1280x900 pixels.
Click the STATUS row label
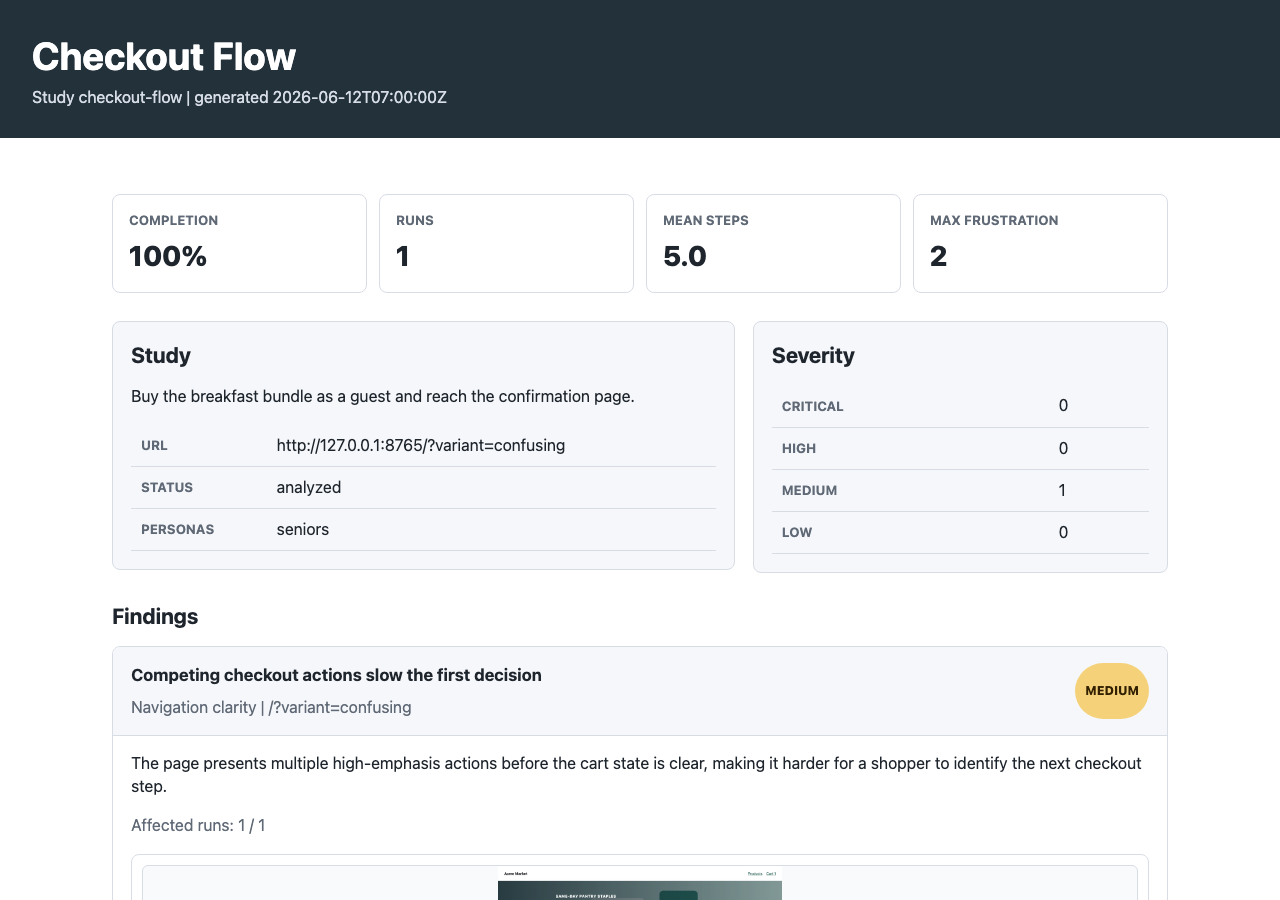pyautogui.click(x=167, y=487)
